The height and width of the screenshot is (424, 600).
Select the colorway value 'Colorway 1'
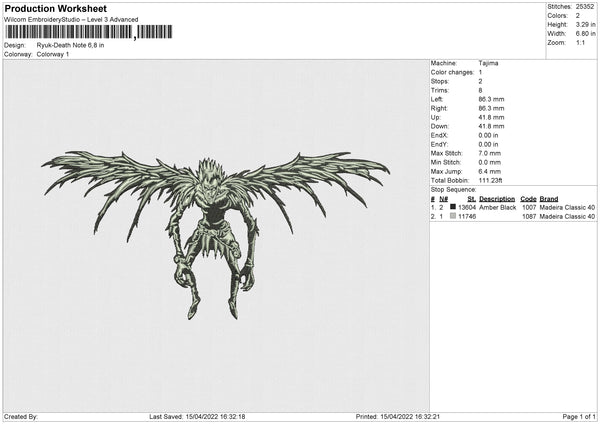(x=53, y=54)
